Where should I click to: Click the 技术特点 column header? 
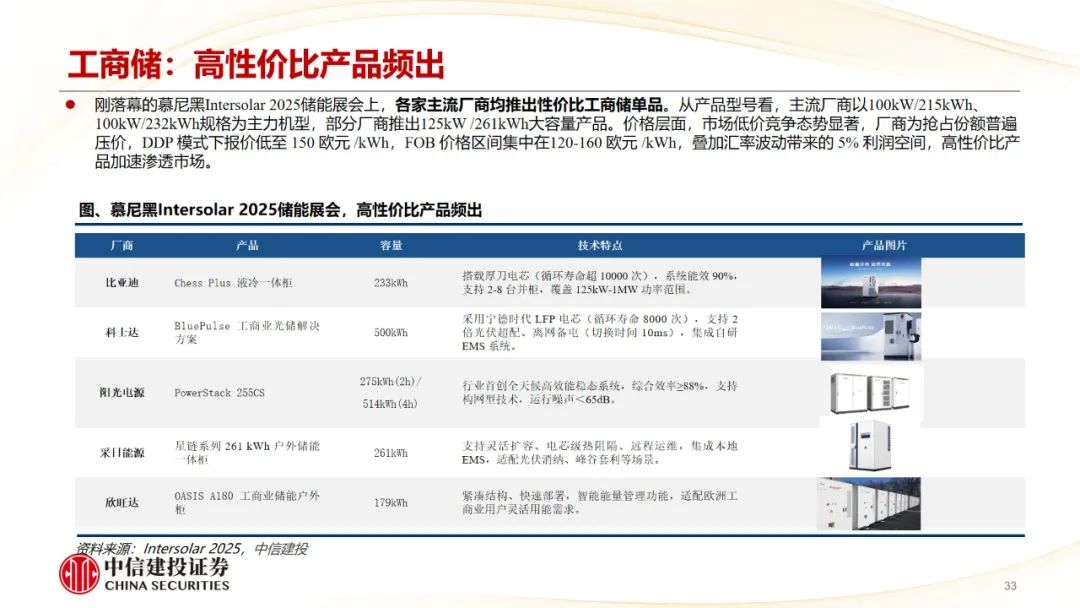600,245
